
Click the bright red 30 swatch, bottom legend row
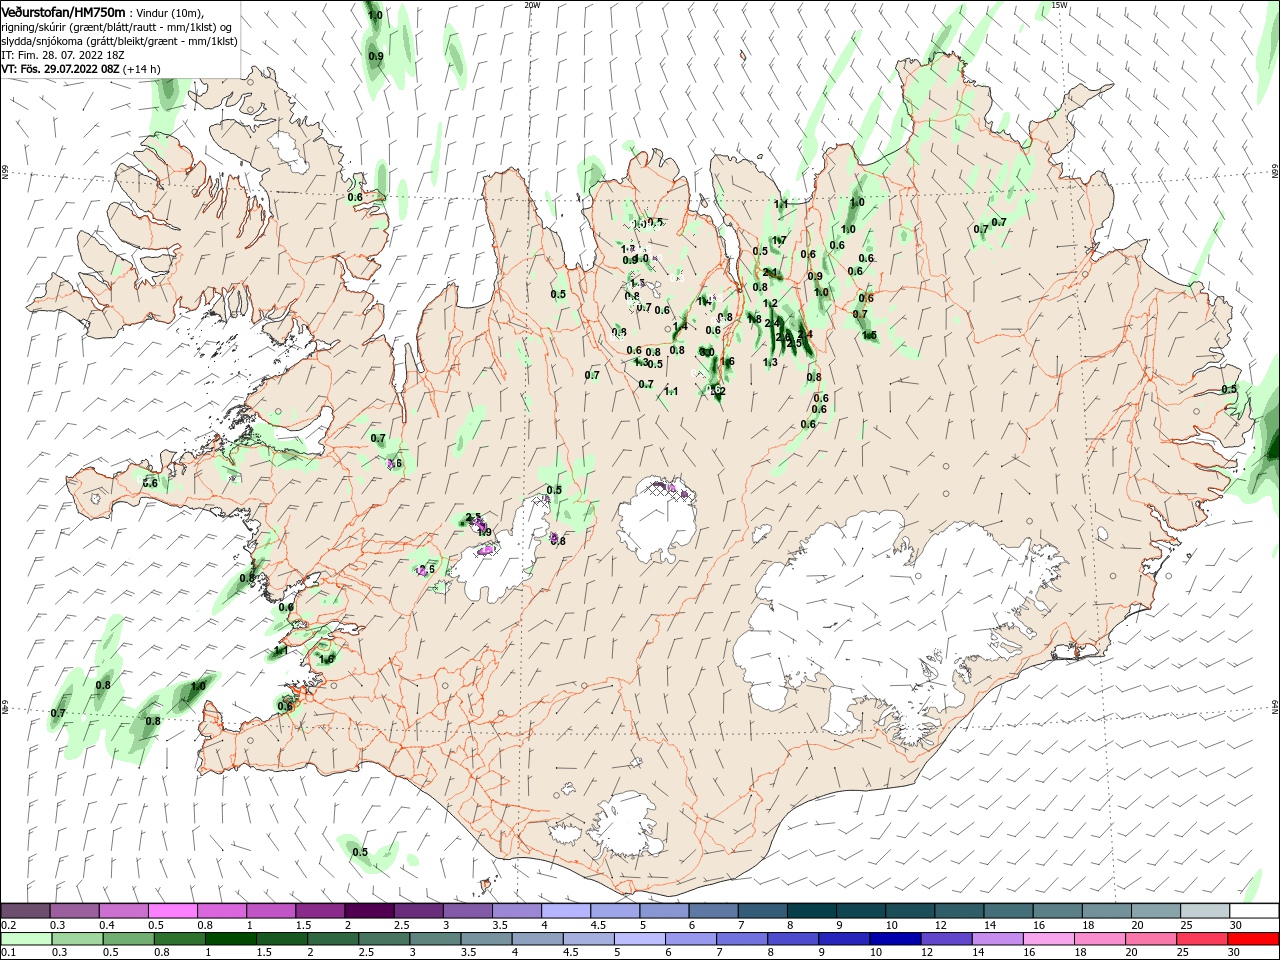pyautogui.click(x=1254, y=939)
